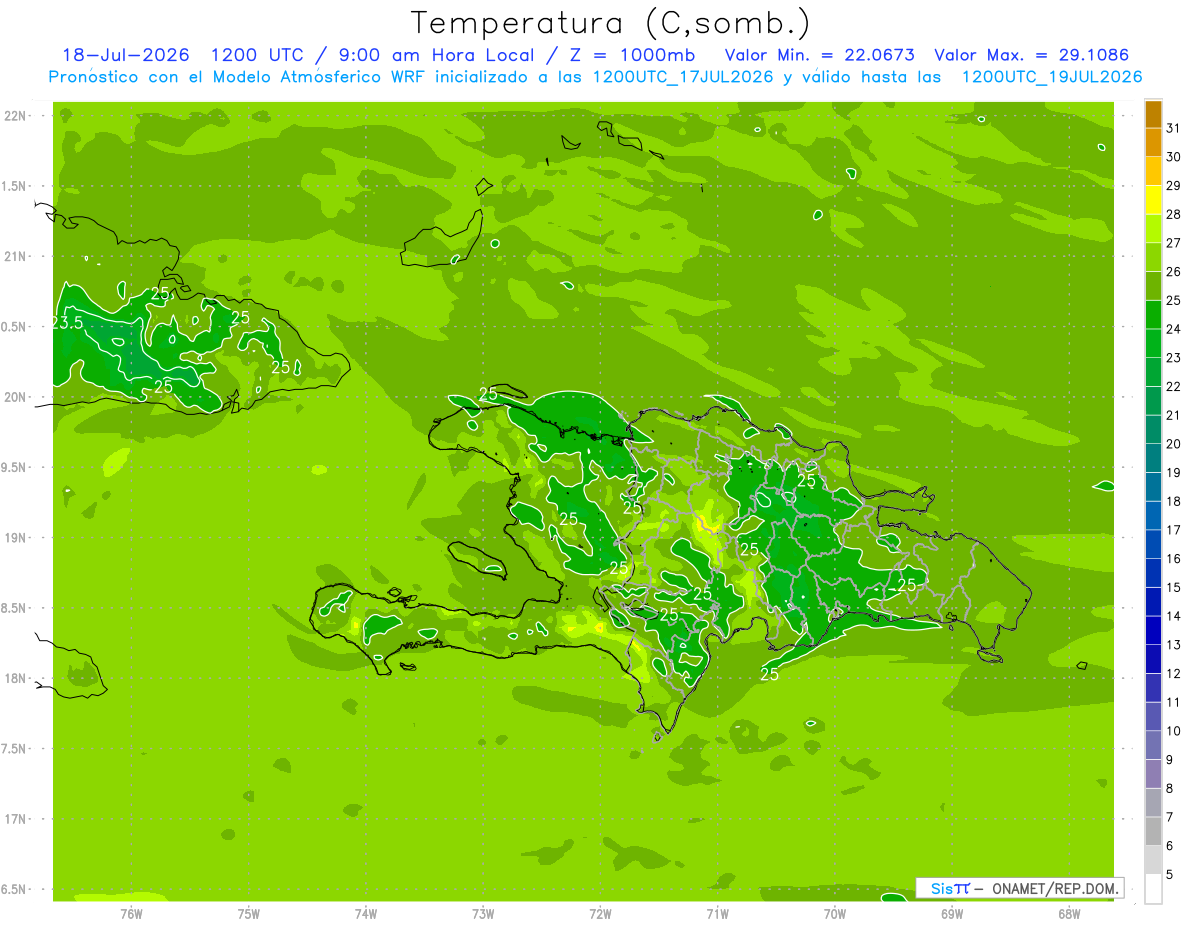Click the dark blue legend swatch between 13 and 14

tap(1153, 631)
